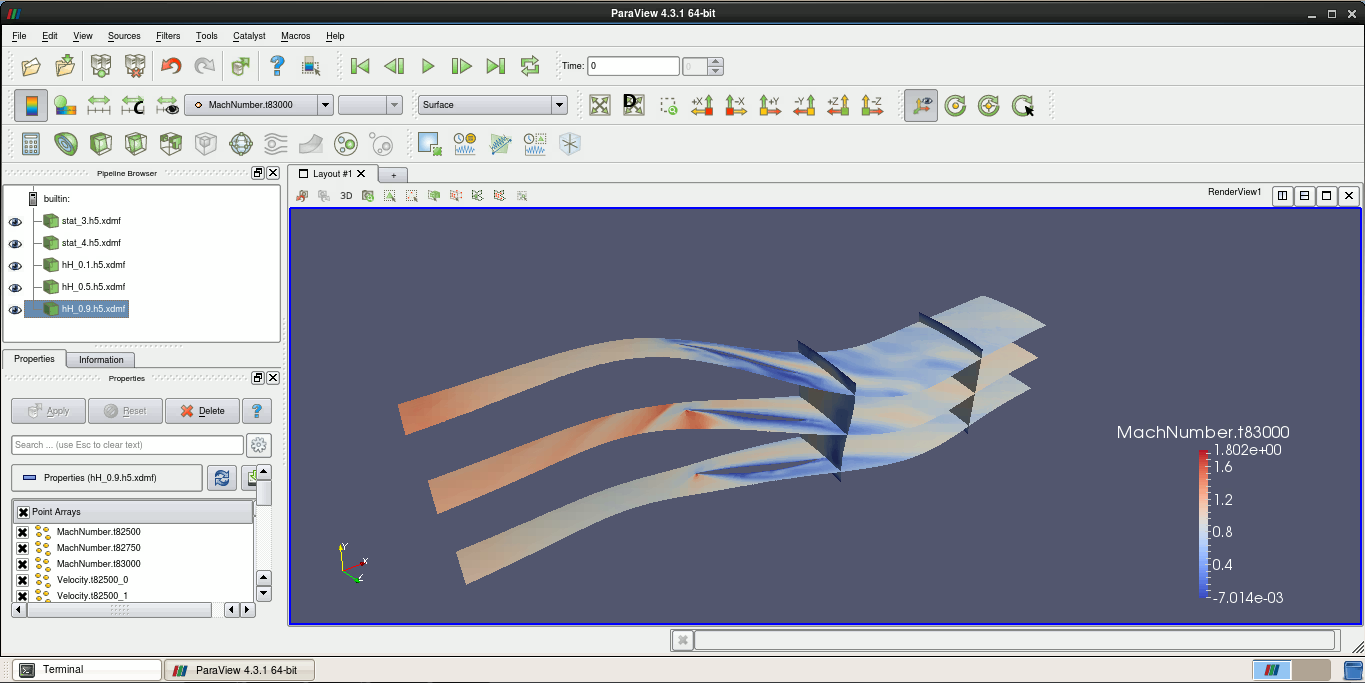Image resolution: width=1365 pixels, height=683 pixels.
Task: Collapse the Properties (hH_0.9.h5.xdmf) section
Action: coord(106,478)
